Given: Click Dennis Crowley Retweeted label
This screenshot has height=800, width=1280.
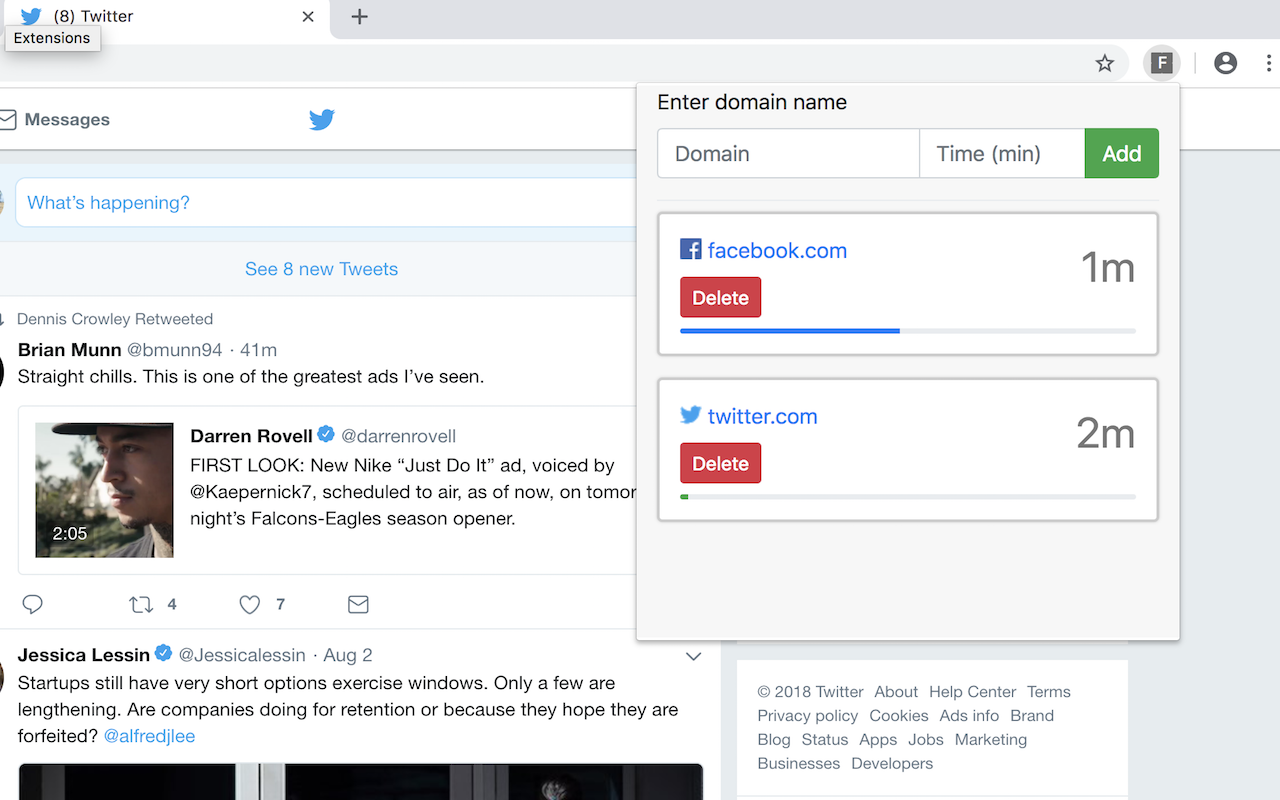Looking at the screenshot, I should 115,319.
